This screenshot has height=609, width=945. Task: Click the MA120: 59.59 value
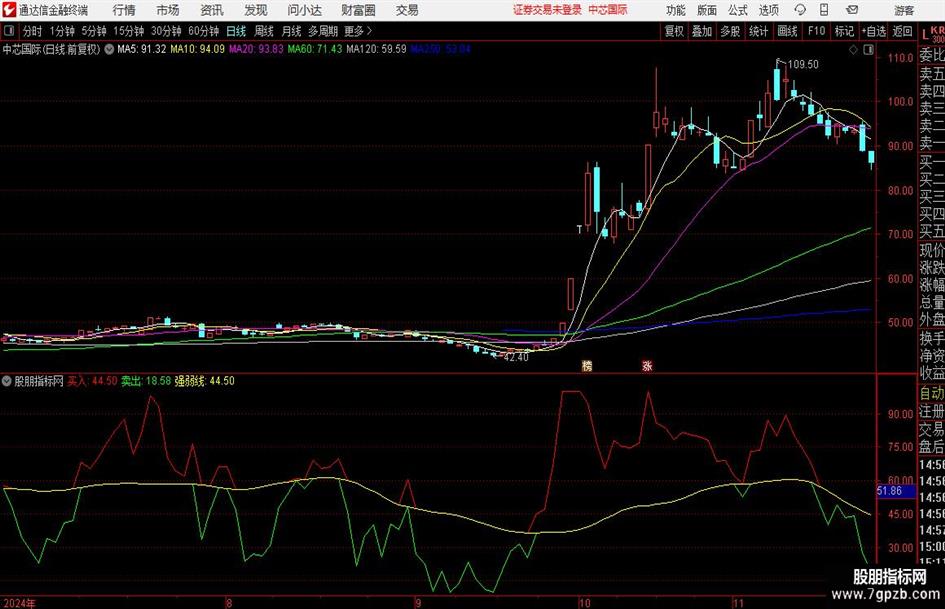coord(377,49)
